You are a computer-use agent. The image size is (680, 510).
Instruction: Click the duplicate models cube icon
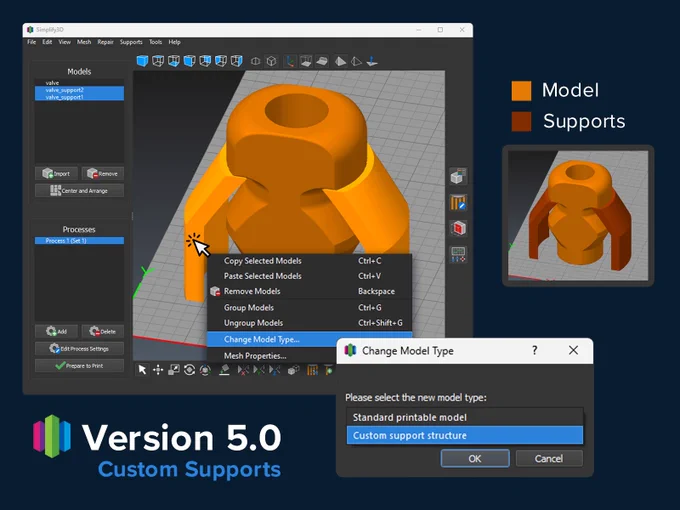coord(294,370)
